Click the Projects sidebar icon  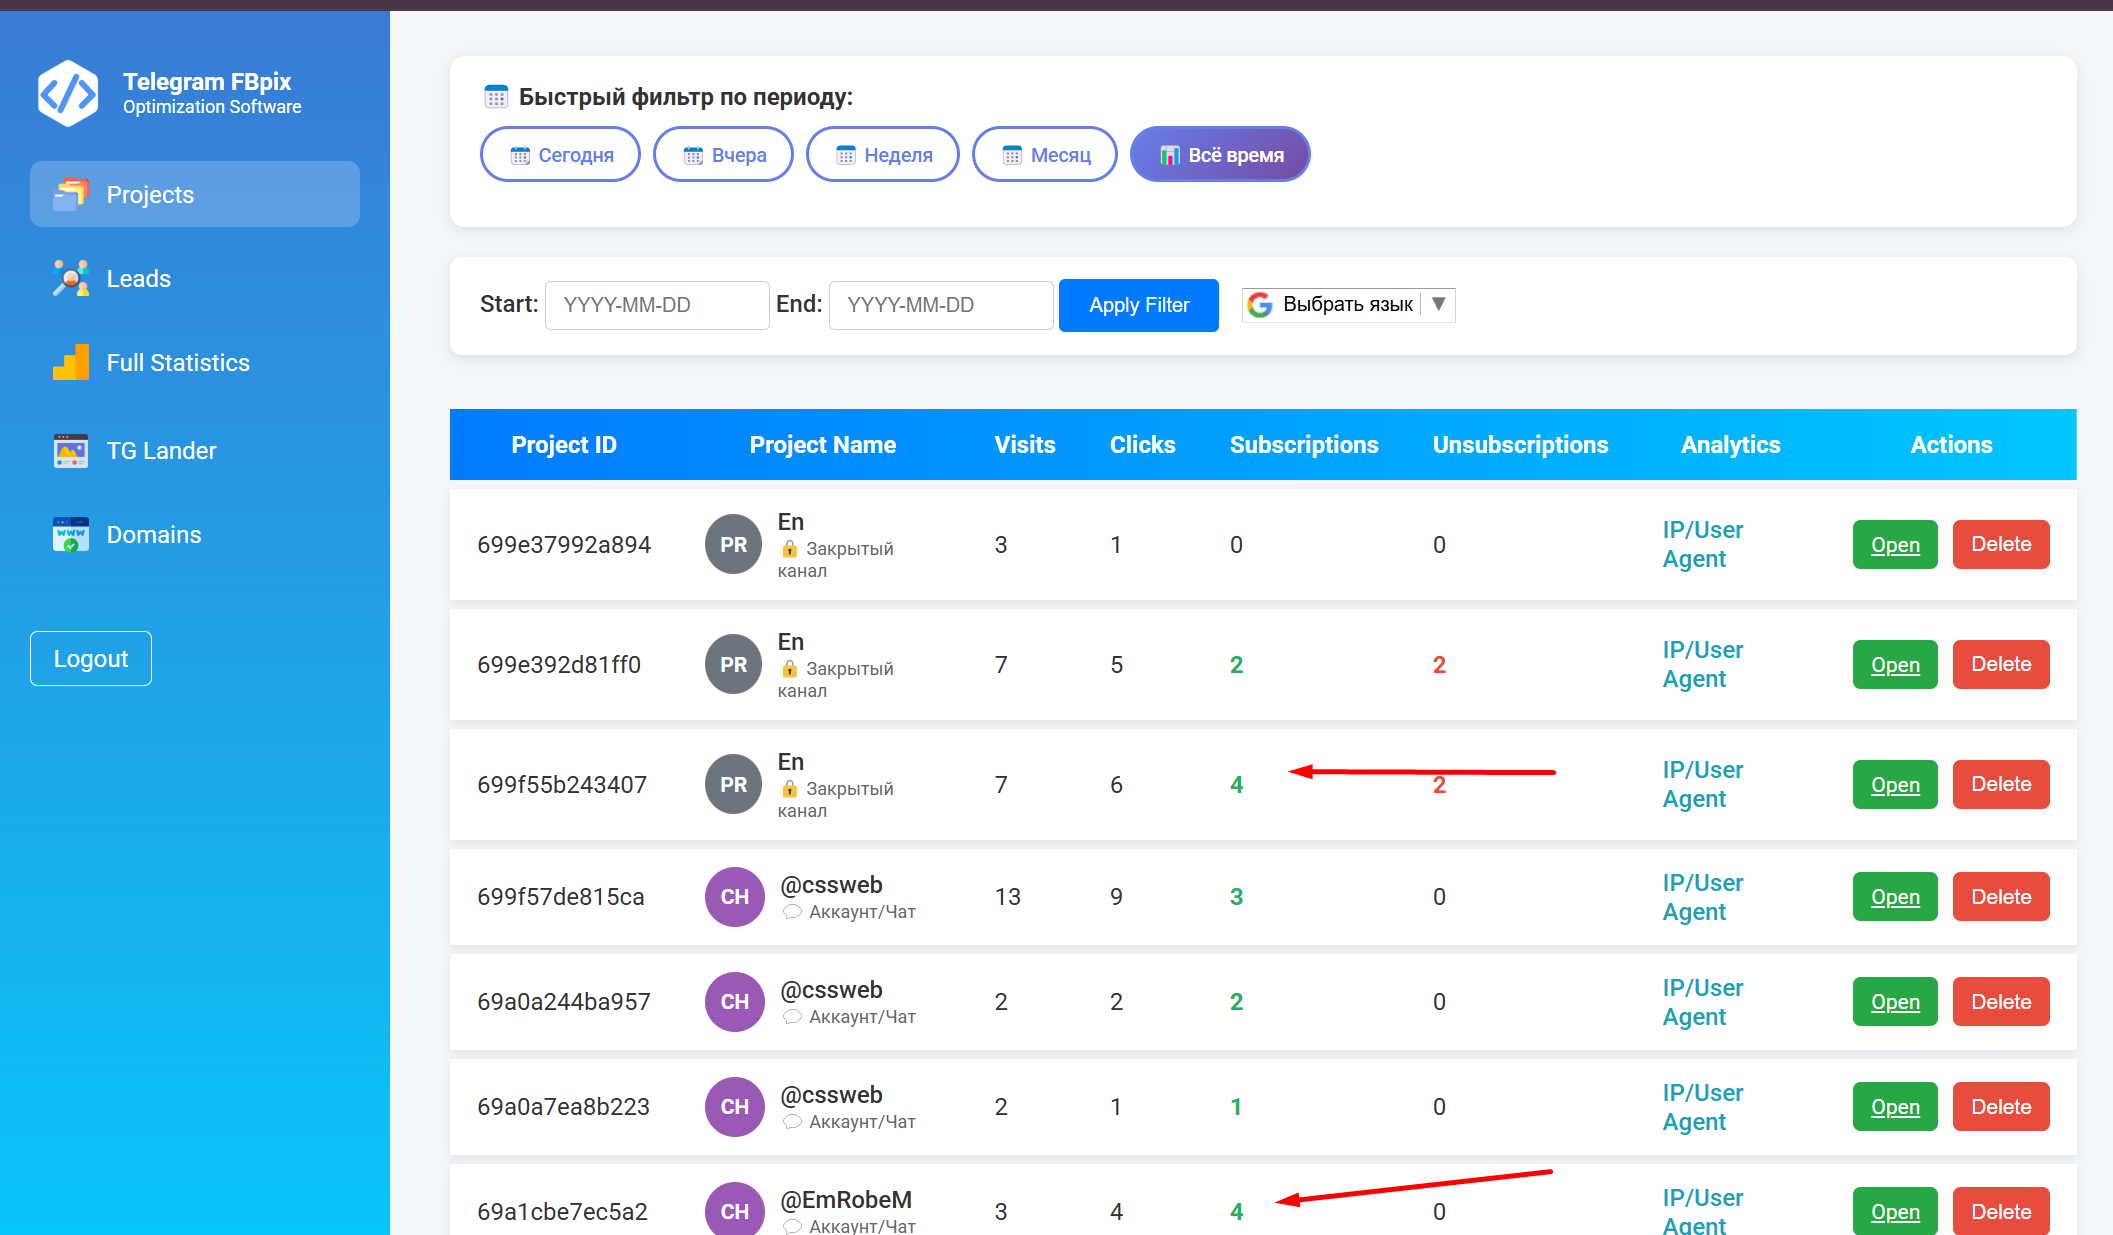pos(71,194)
